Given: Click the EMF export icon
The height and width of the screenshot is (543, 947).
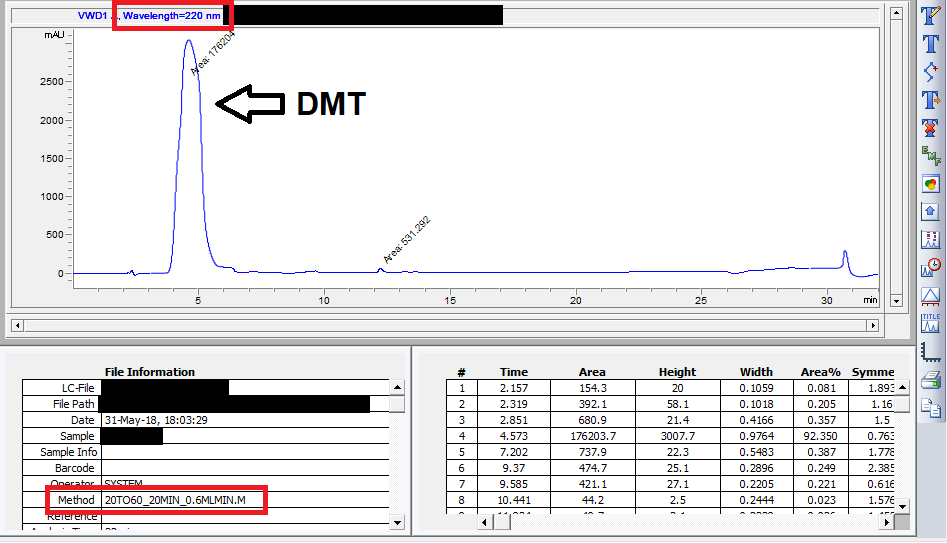Looking at the screenshot, I should tap(931, 156).
